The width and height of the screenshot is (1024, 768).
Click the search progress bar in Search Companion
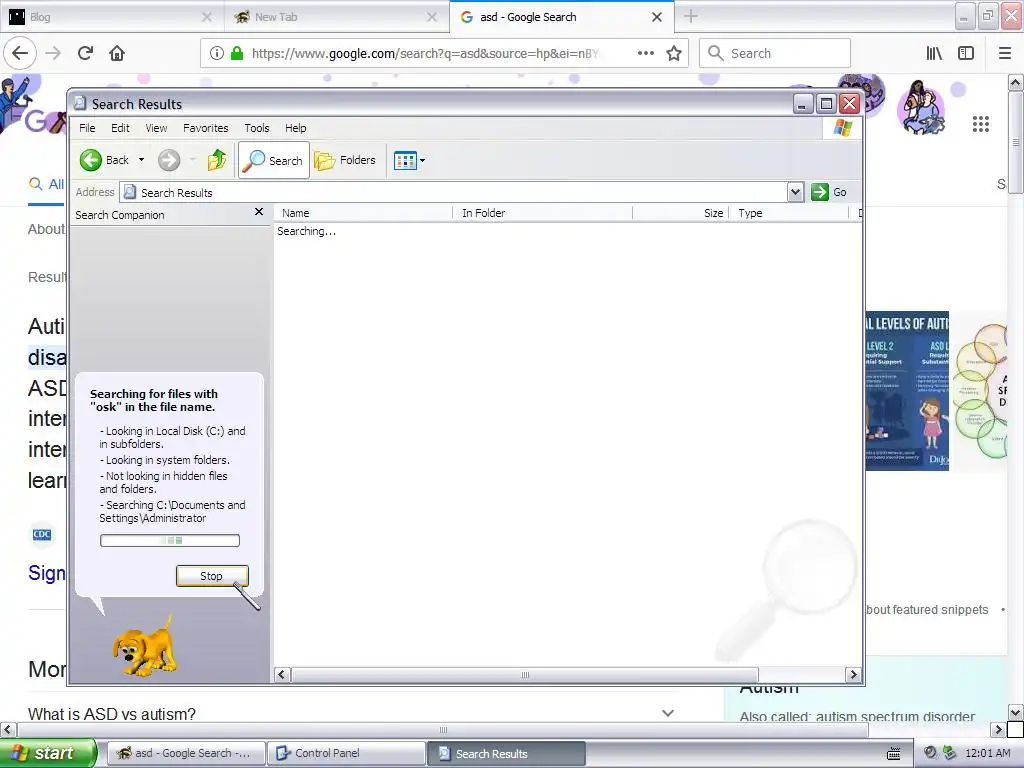click(x=170, y=541)
